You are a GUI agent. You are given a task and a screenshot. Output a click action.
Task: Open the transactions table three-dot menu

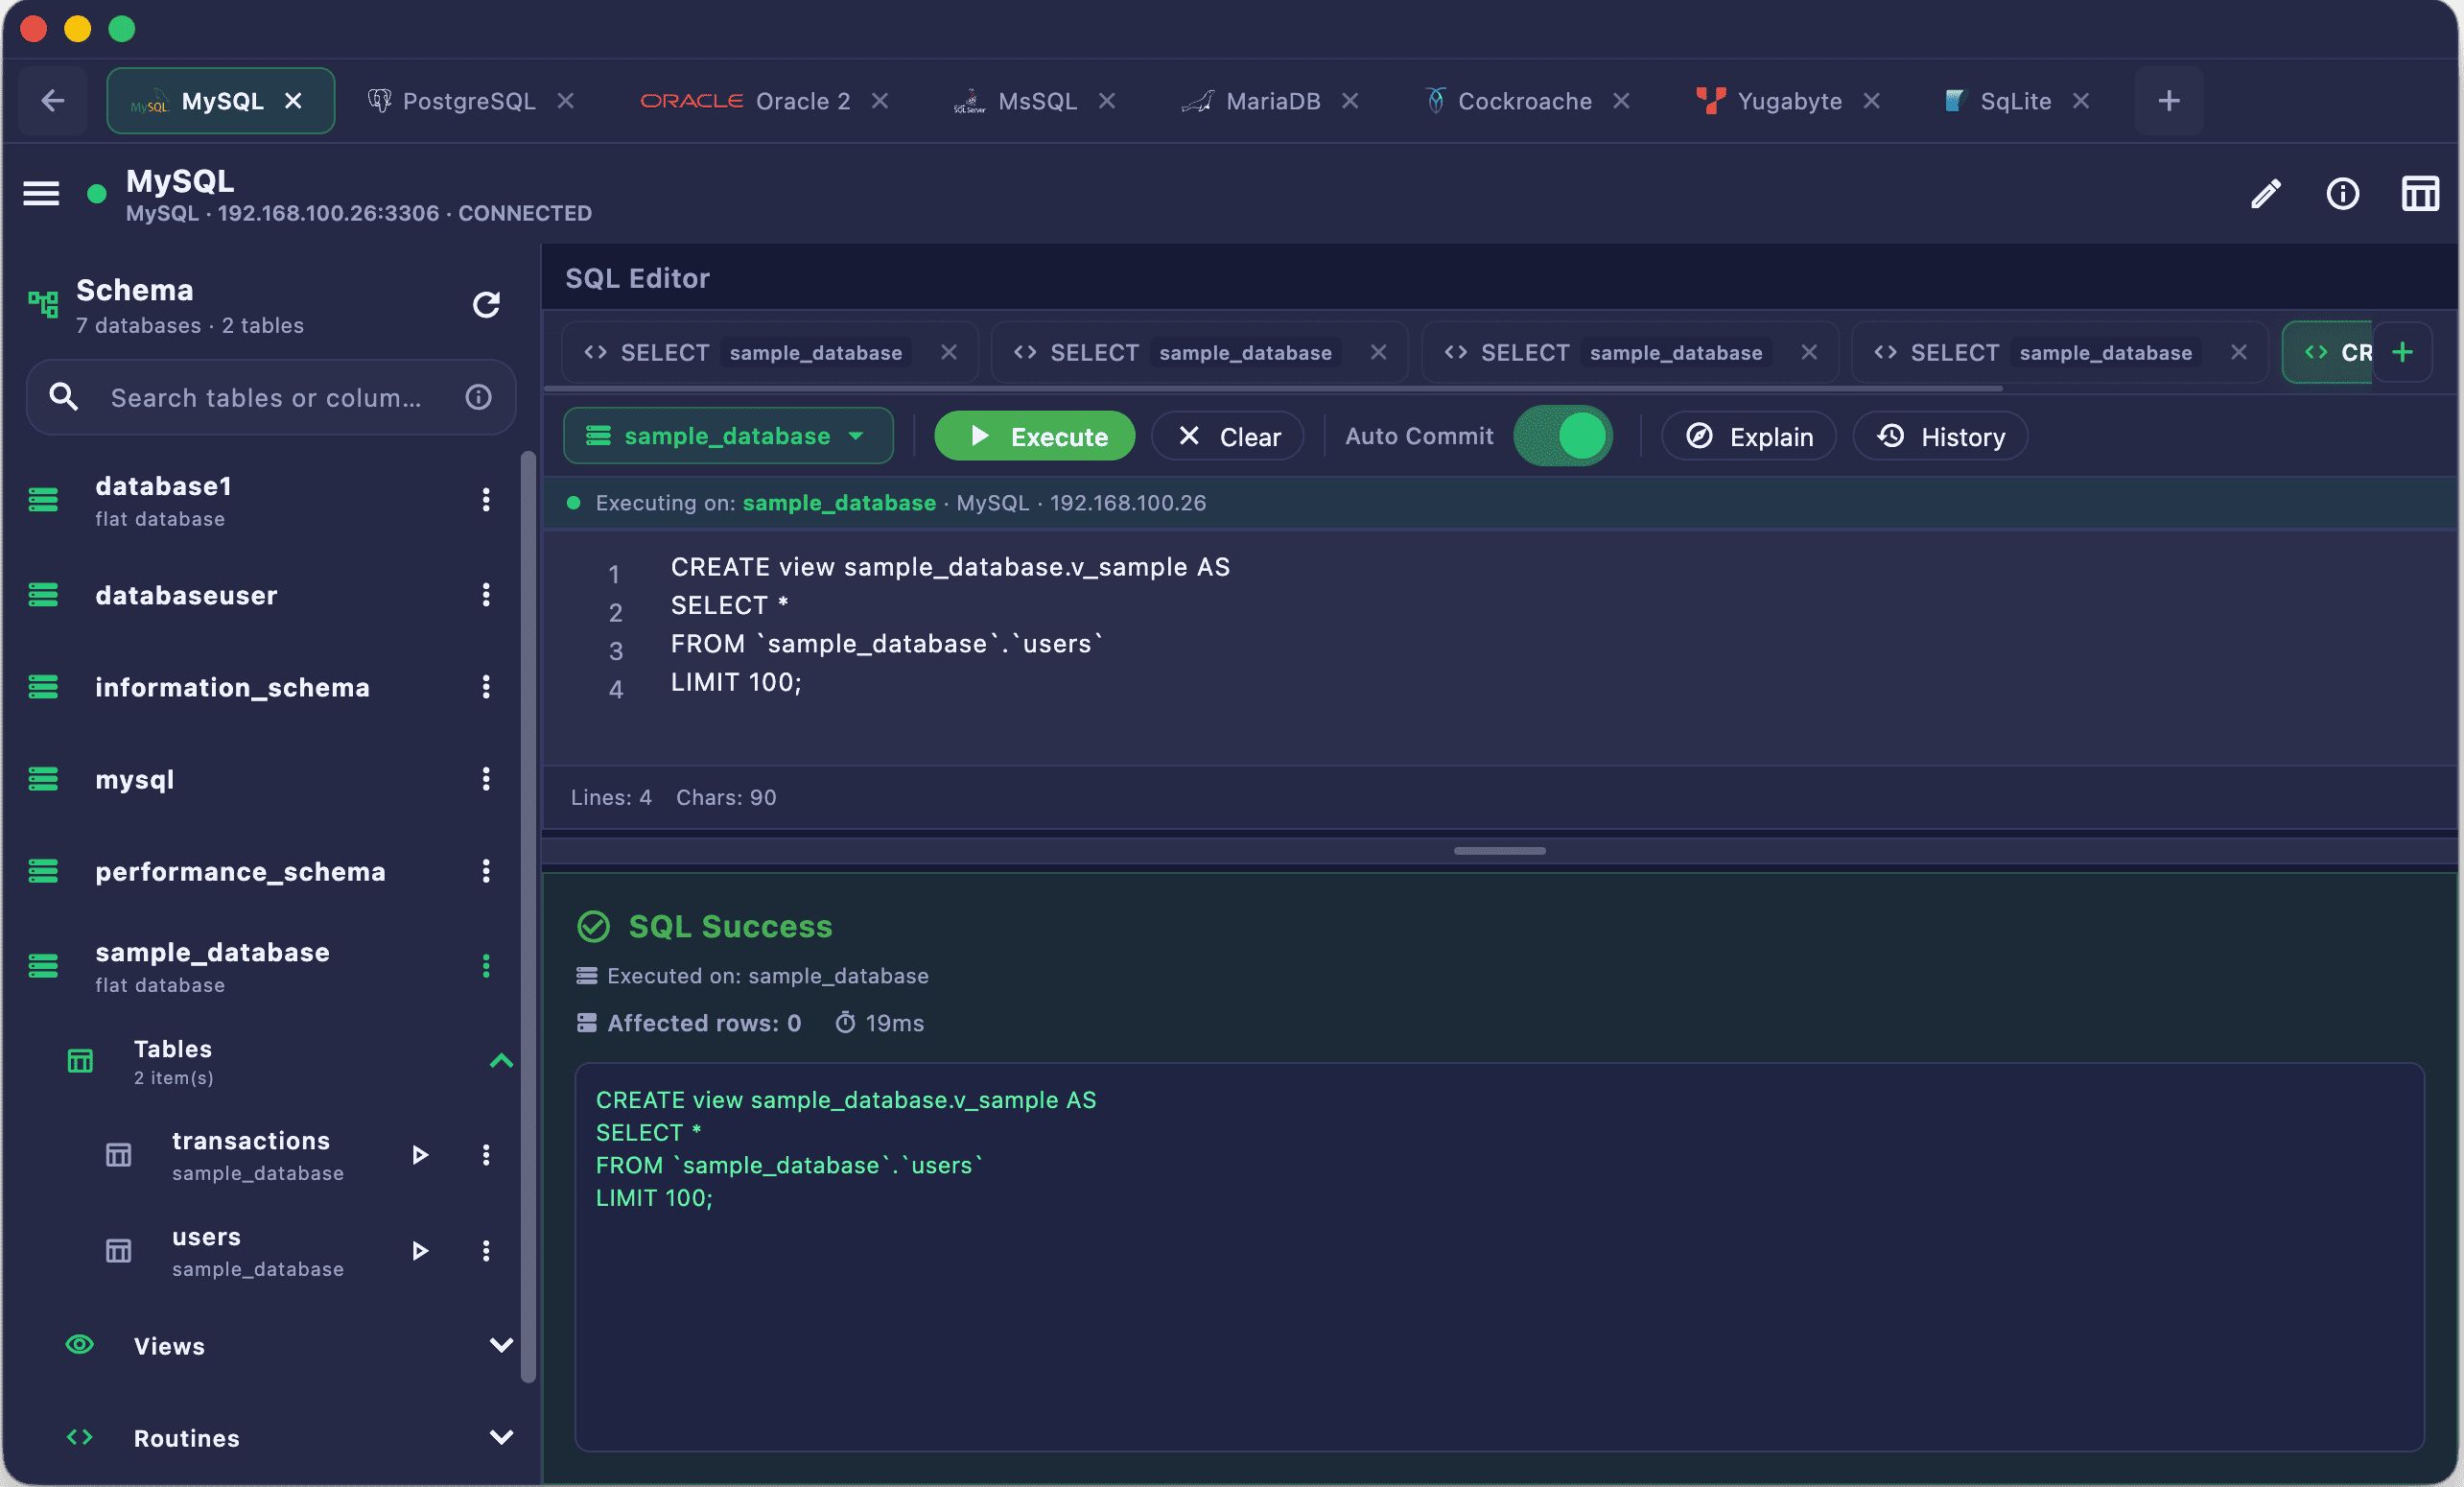486,1155
